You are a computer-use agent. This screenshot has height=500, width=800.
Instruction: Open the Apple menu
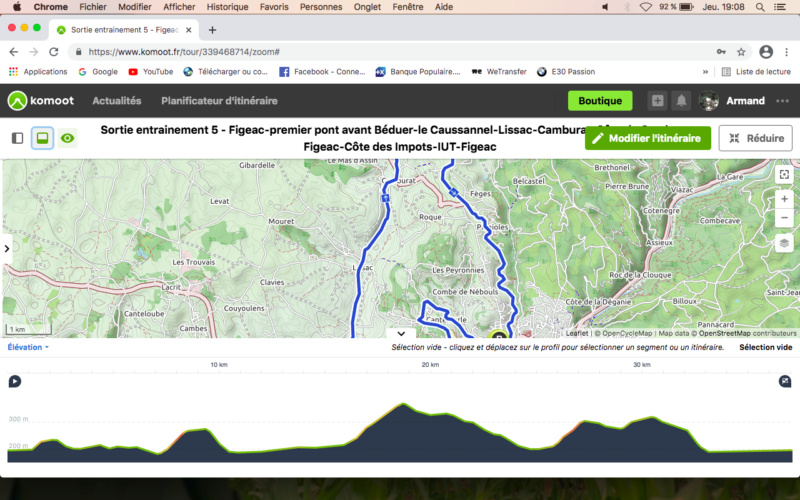[x=17, y=7]
